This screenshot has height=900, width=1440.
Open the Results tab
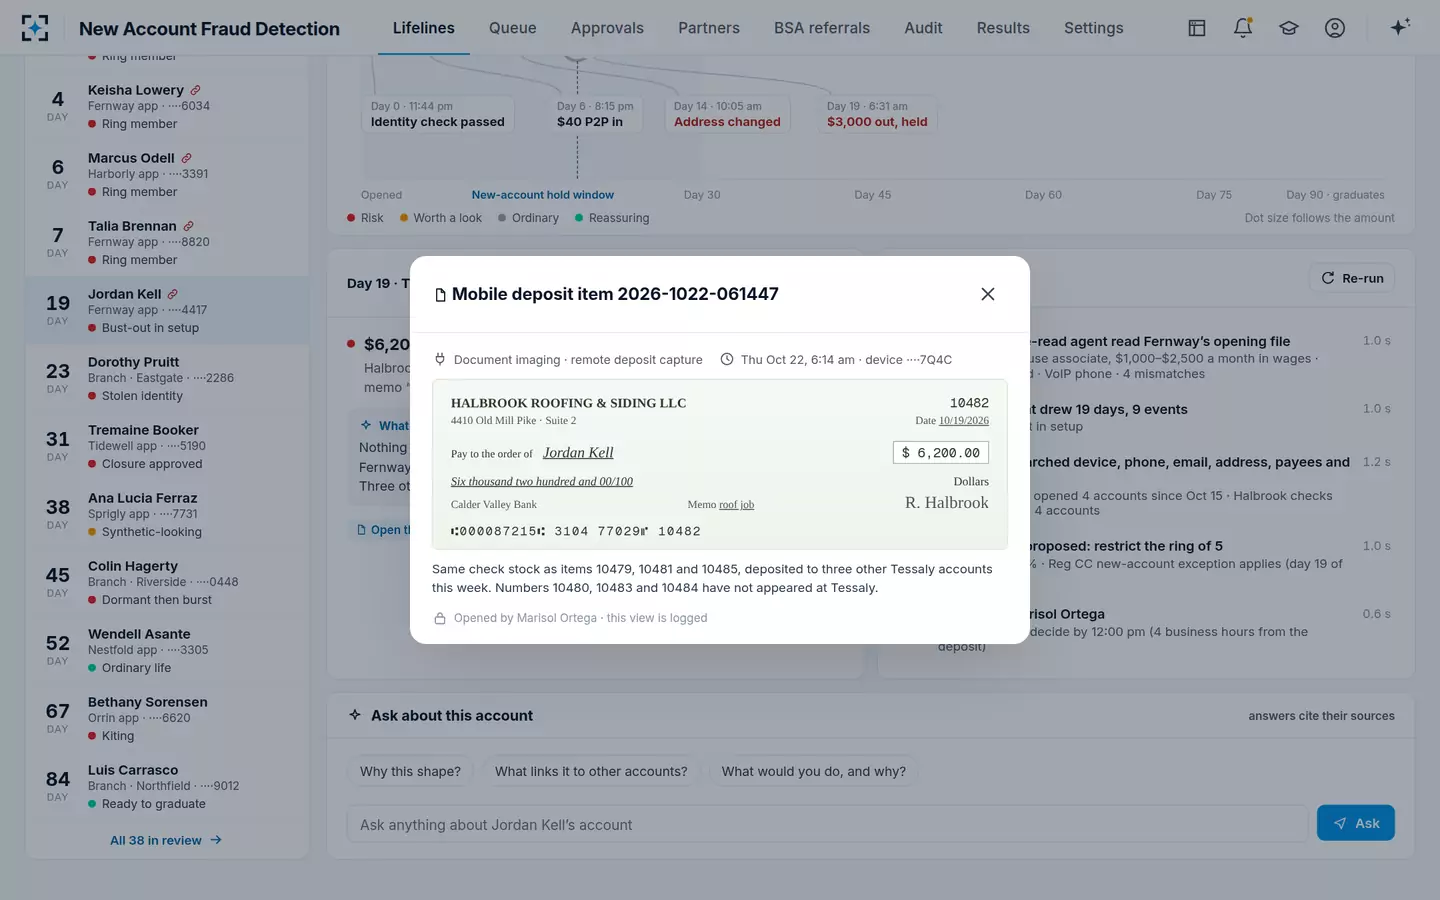(x=1003, y=28)
